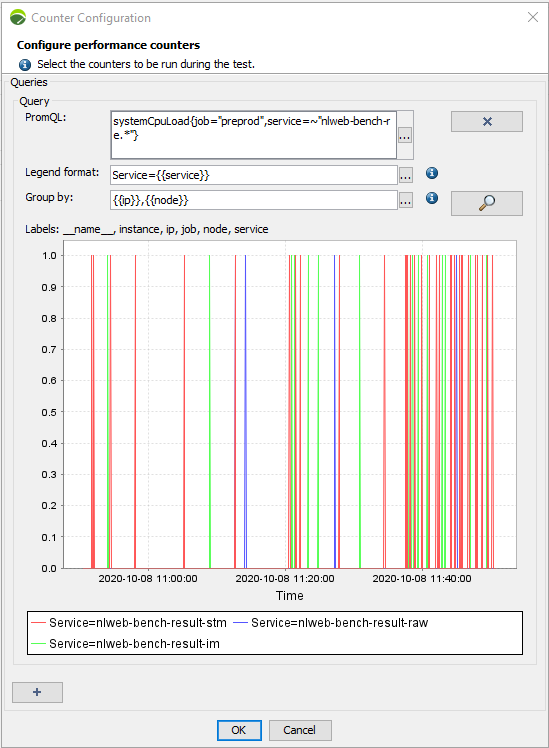Open info icon next to Group by
Screen dimensions: 549x748
click(432, 198)
